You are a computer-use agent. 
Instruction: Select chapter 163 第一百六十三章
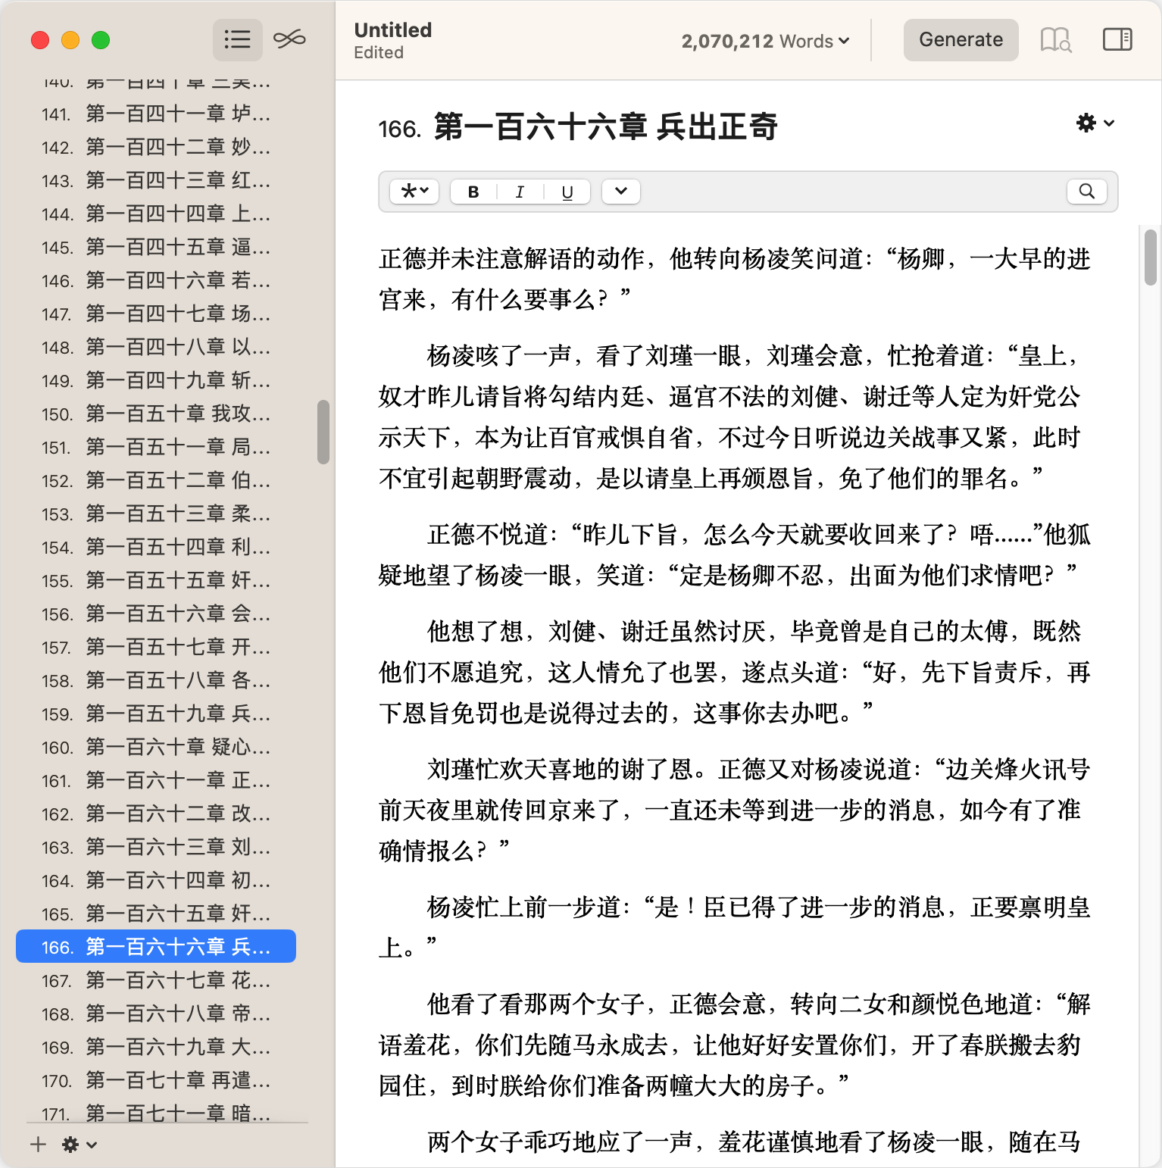click(156, 847)
